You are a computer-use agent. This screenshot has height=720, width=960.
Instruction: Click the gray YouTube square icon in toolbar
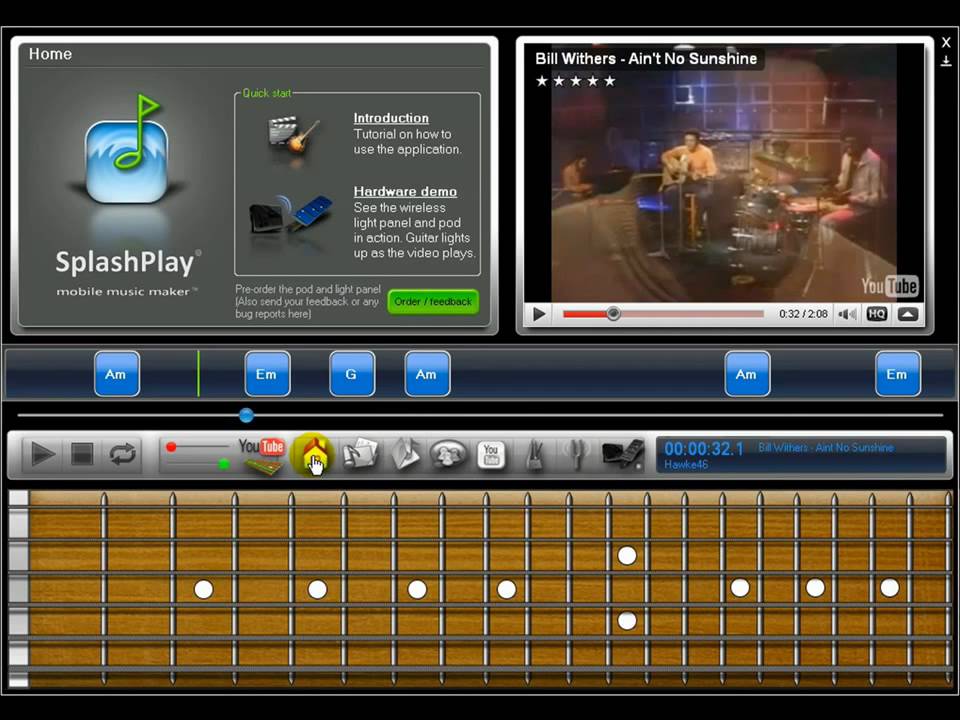[x=491, y=454]
